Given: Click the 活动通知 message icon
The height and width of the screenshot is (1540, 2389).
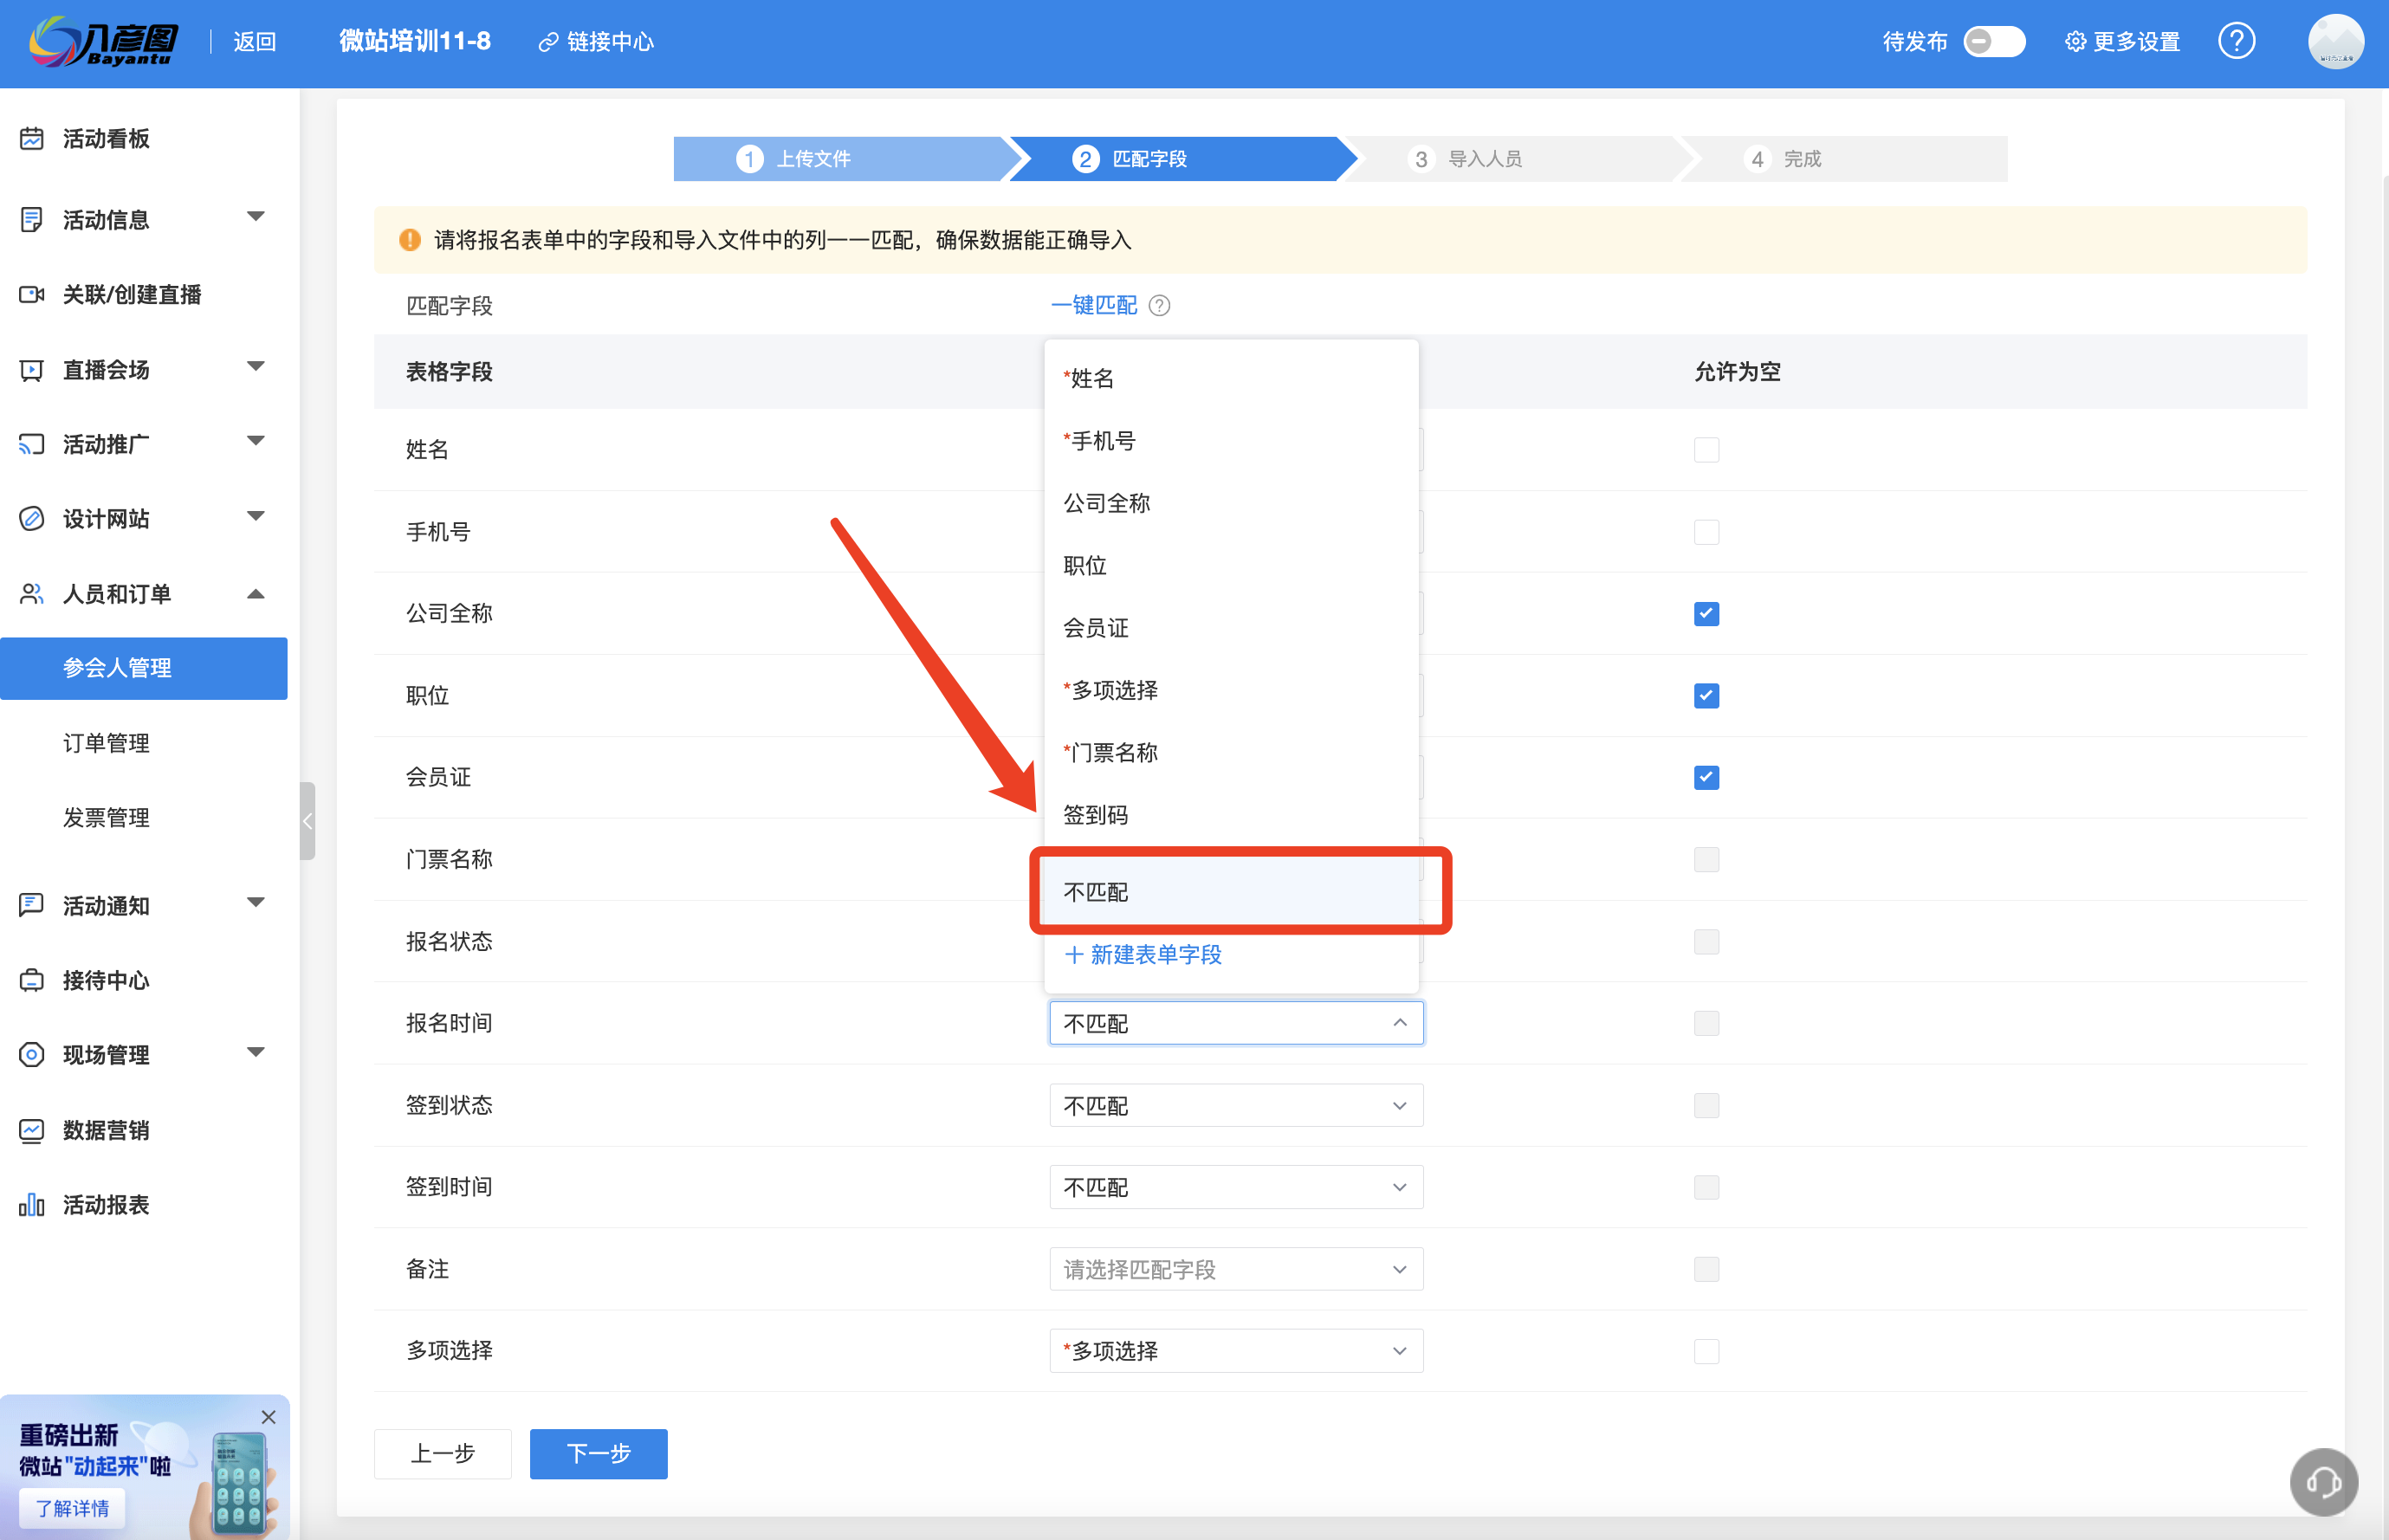Looking at the screenshot, I should click(x=32, y=905).
